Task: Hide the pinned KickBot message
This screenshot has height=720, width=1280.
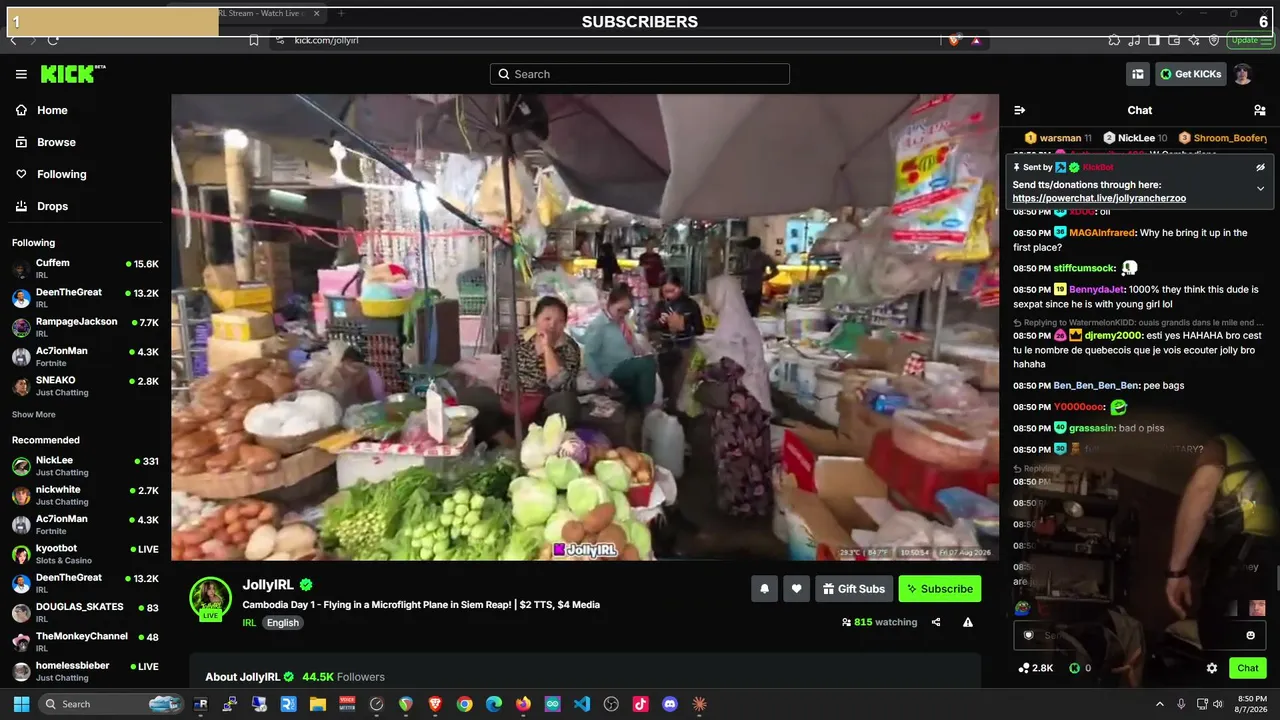Action: tap(1260, 167)
